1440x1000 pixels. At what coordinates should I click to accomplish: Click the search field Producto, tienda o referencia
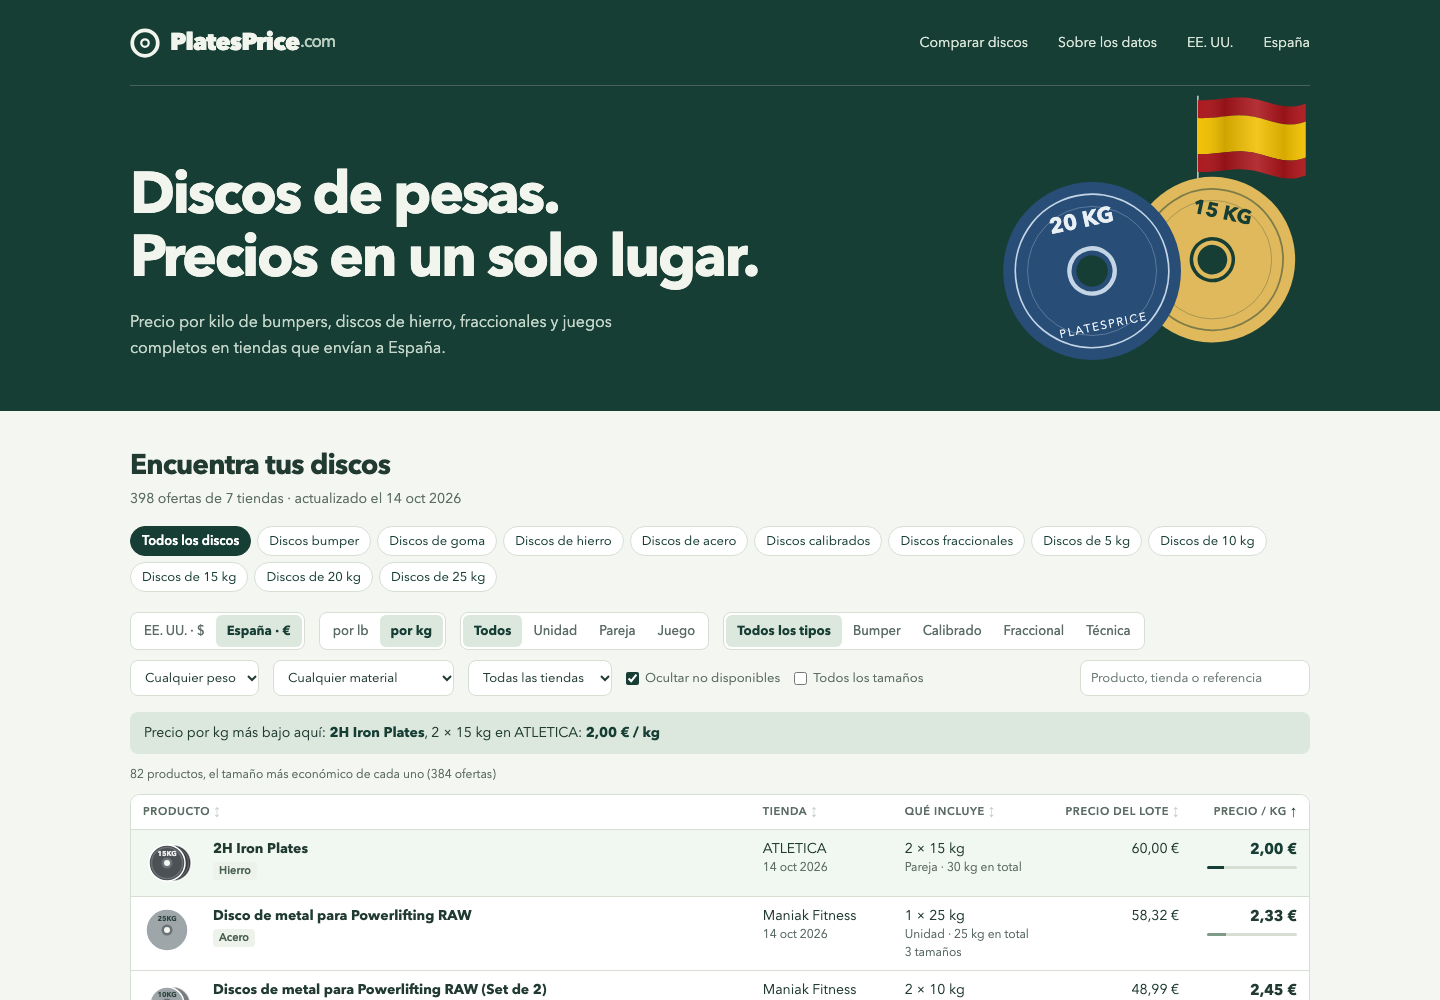tap(1195, 678)
